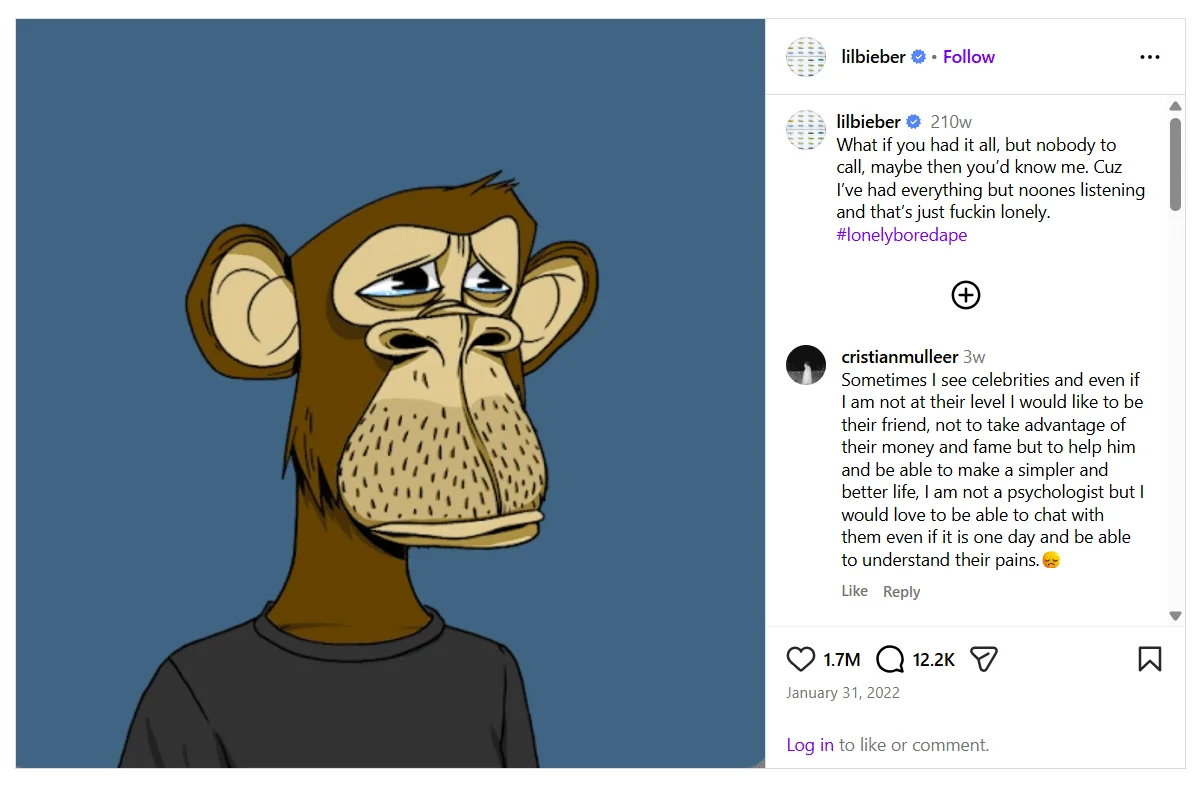The image size is (1204, 790).
Task: Click the Share paper plane icon
Action: (984, 659)
